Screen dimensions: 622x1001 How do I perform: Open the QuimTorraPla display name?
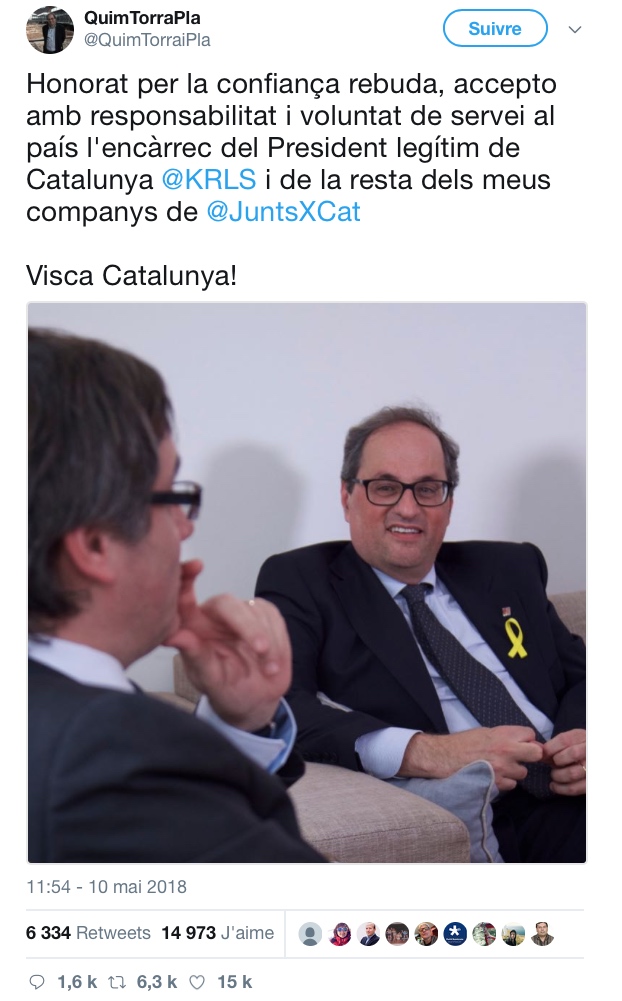click(x=142, y=17)
